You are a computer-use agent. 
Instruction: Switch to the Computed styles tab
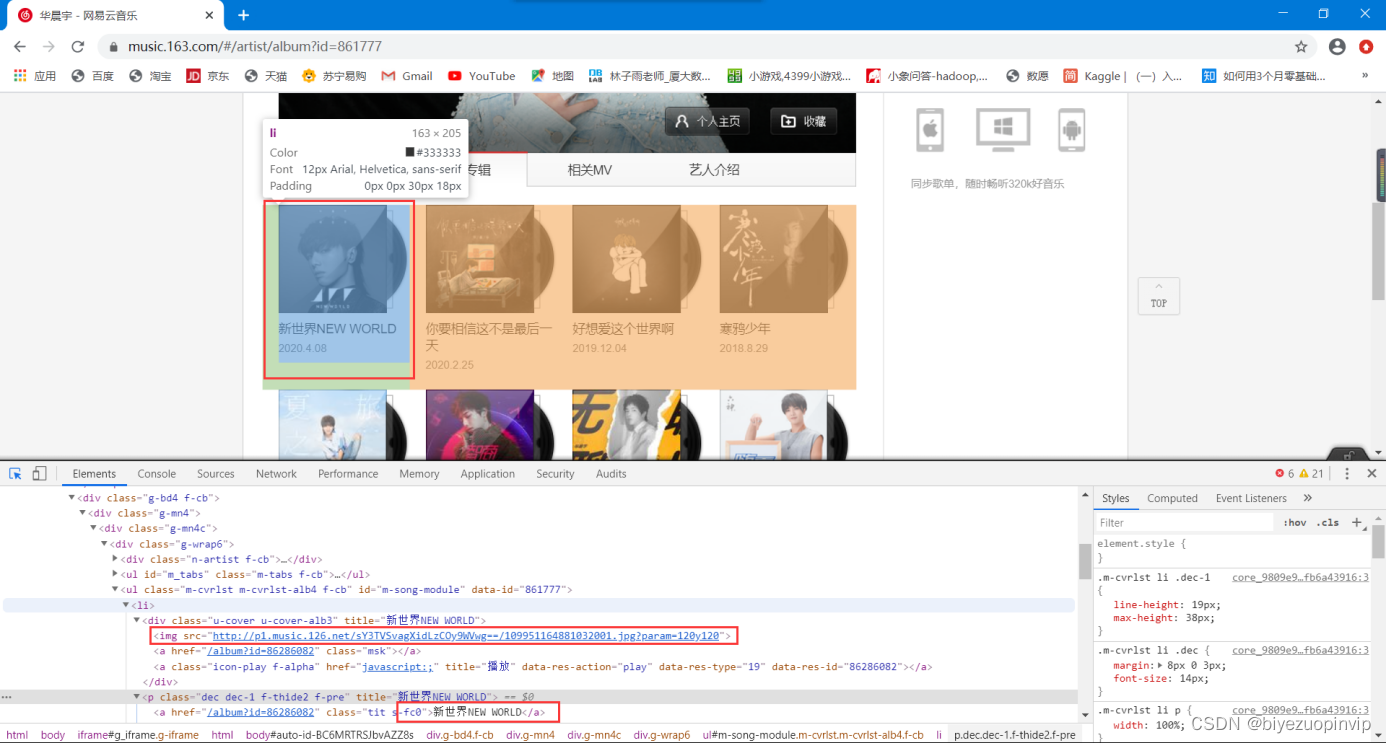[x=1172, y=498]
